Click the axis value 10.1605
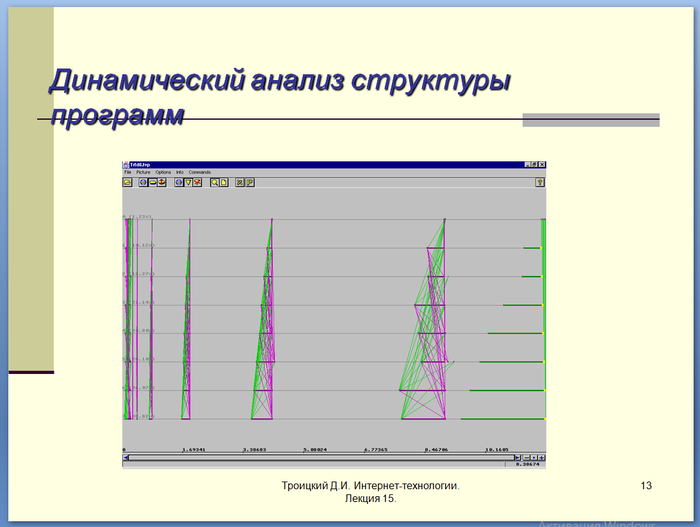This screenshot has width=700, height=527. pyautogui.click(x=497, y=450)
